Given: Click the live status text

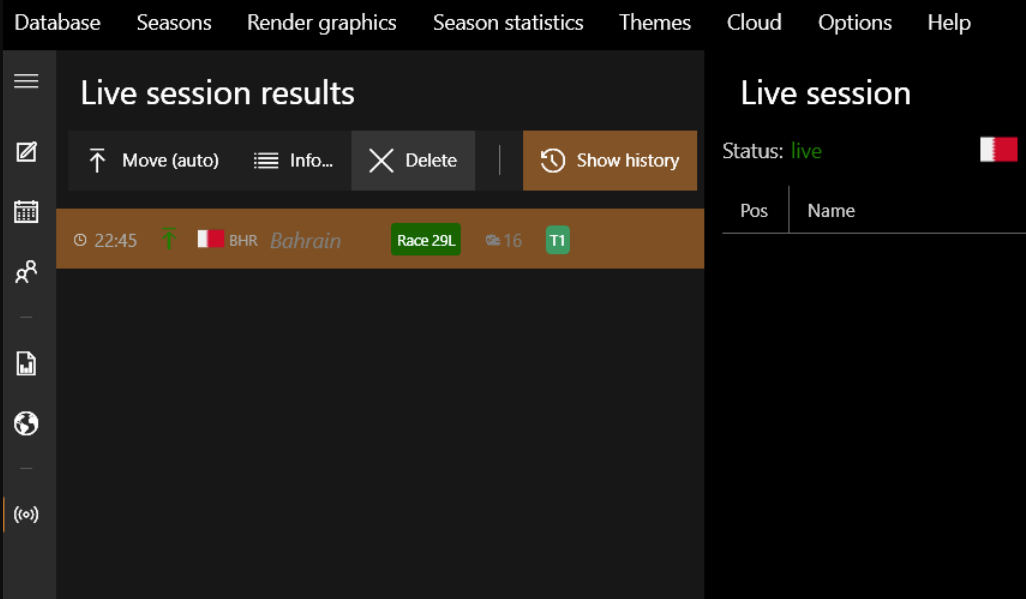Looking at the screenshot, I should tap(806, 151).
